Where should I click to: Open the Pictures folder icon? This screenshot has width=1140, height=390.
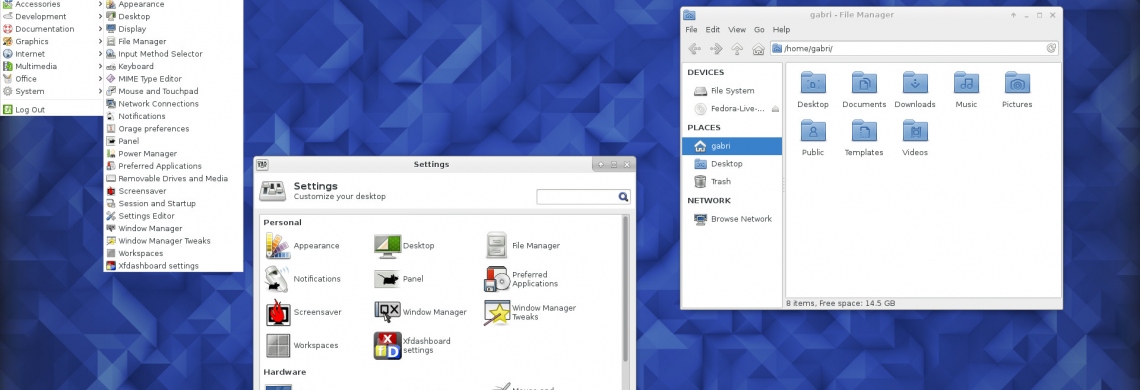point(1016,82)
